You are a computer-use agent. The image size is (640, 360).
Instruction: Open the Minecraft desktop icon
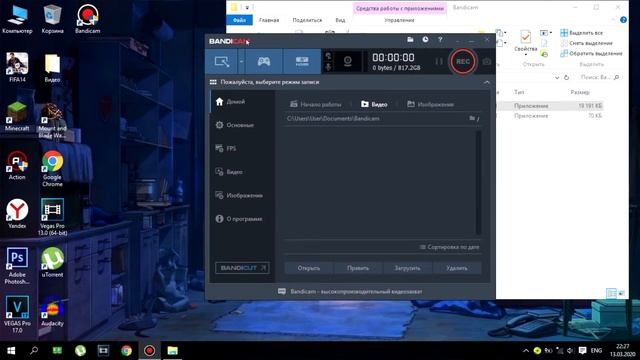[x=17, y=116]
